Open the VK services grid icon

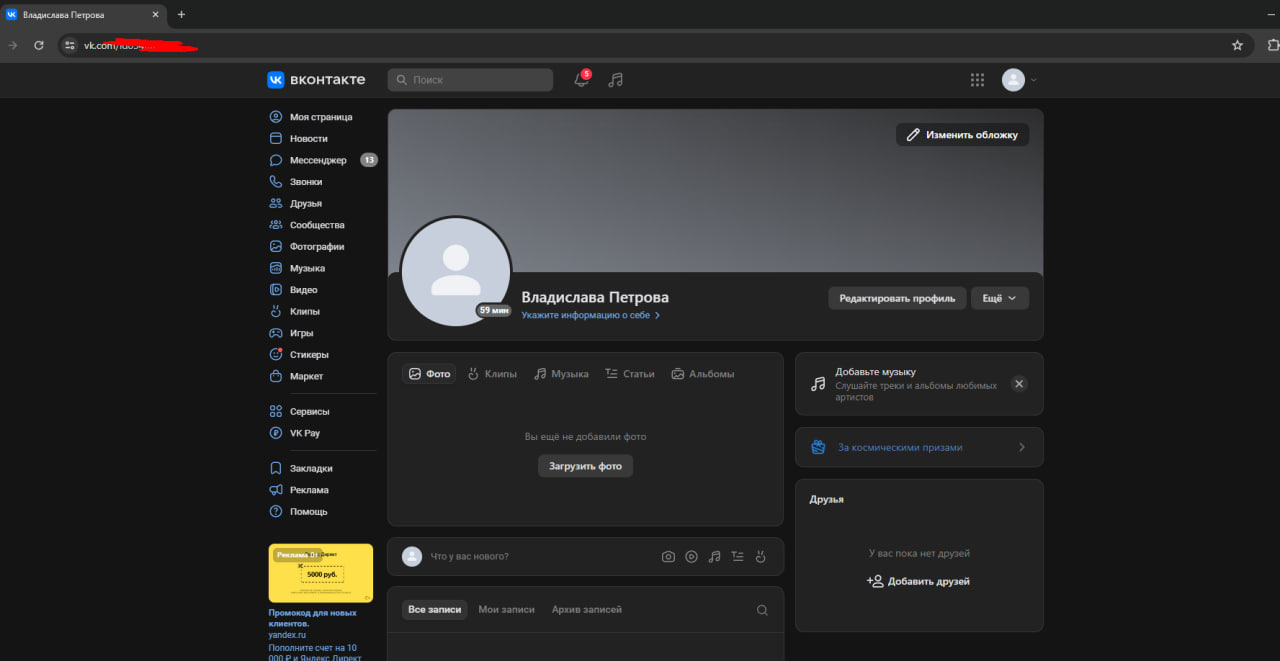coord(977,80)
